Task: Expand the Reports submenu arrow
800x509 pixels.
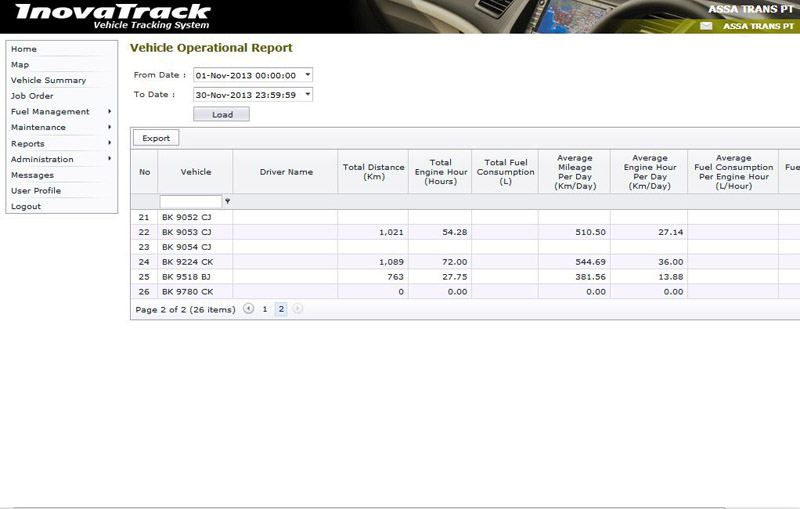Action: tap(109, 143)
